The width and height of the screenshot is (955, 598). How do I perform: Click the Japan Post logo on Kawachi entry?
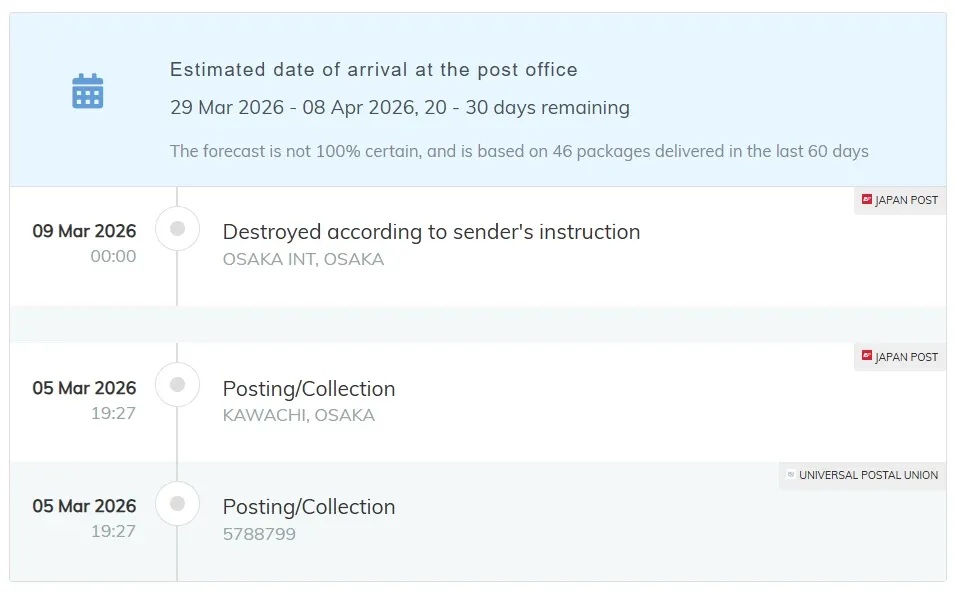click(x=867, y=356)
